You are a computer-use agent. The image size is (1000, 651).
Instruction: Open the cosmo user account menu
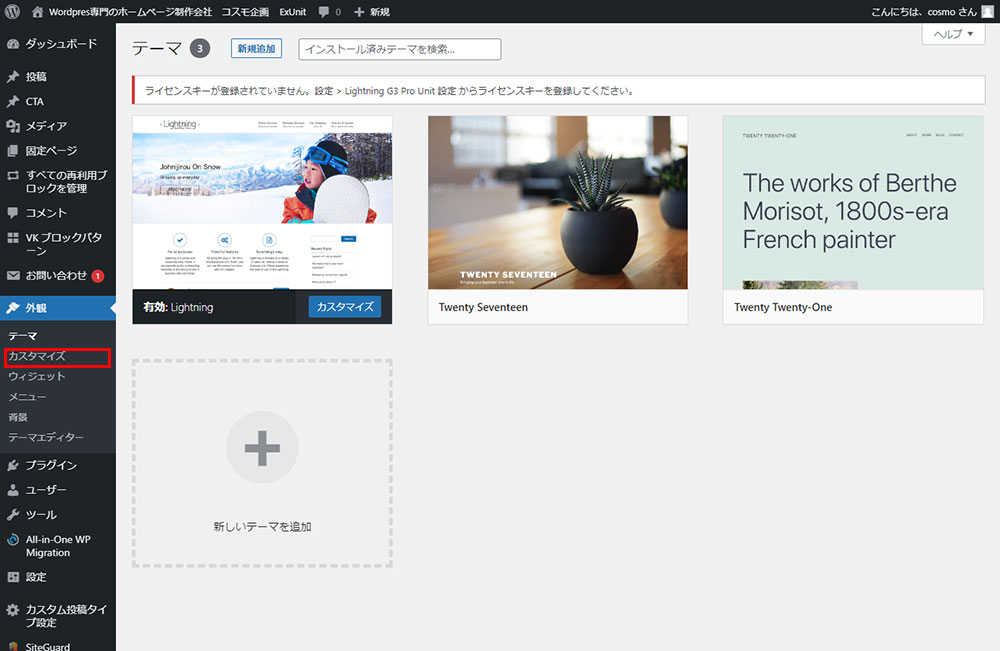point(919,12)
